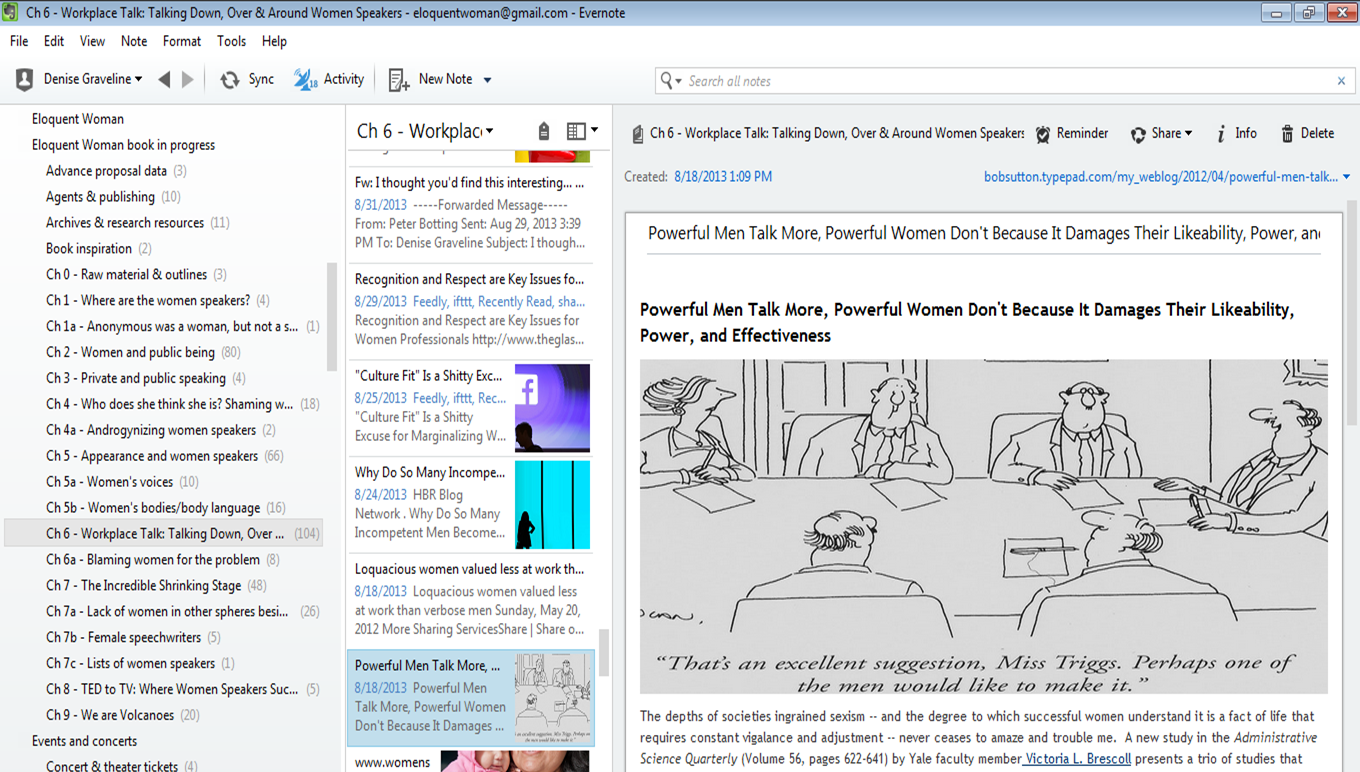Open 'Recognition and Respect are Key Issues' note
This screenshot has height=772, width=1360.
470,311
